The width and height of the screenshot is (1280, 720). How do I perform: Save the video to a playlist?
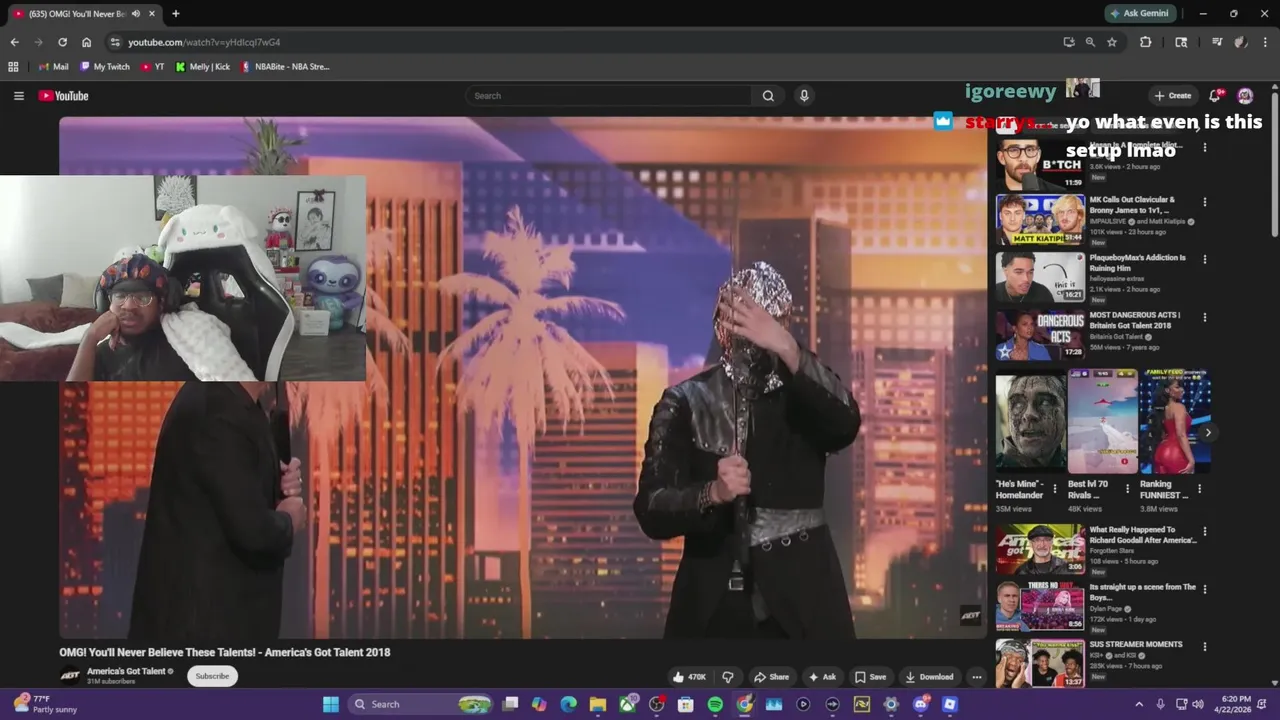tap(870, 677)
